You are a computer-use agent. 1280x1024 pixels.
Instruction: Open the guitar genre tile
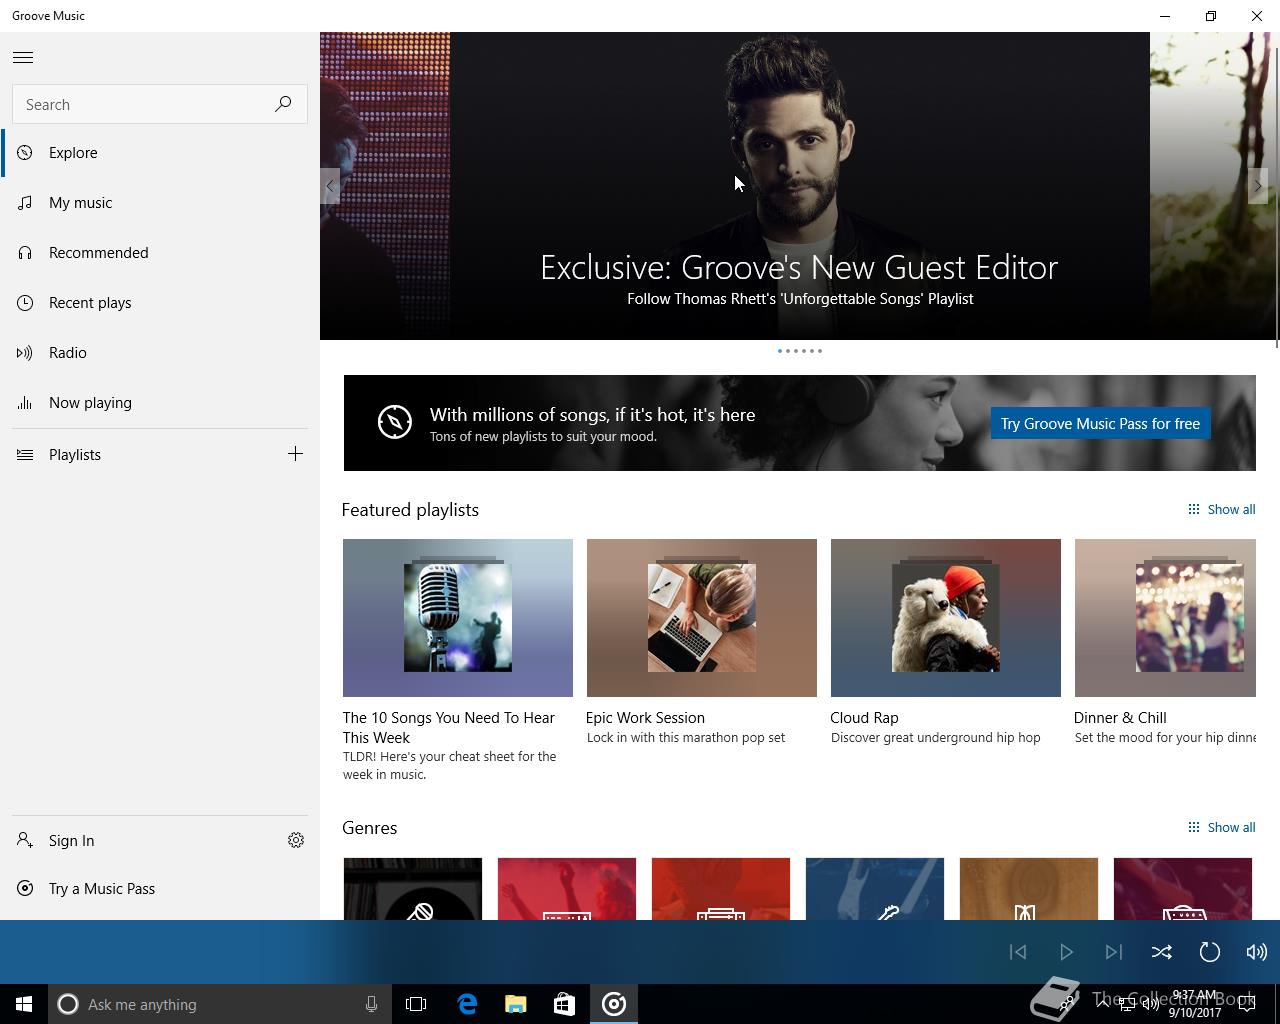[875, 889]
